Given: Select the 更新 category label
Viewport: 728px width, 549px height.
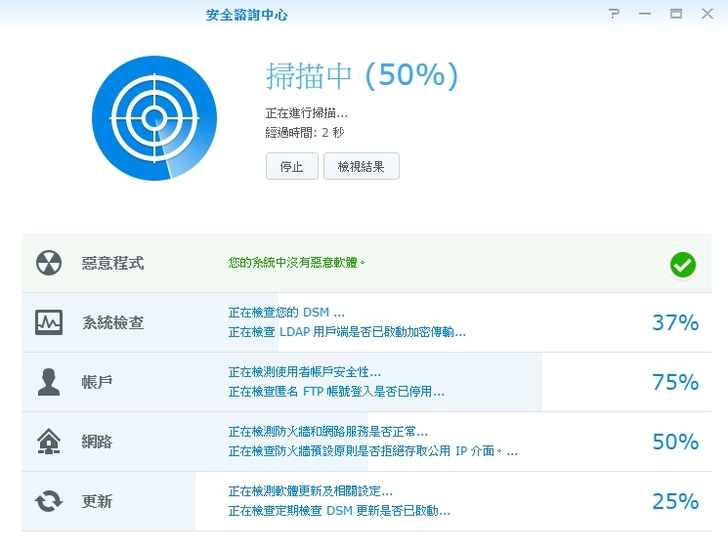Looking at the screenshot, I should pyautogui.click(x=97, y=501).
